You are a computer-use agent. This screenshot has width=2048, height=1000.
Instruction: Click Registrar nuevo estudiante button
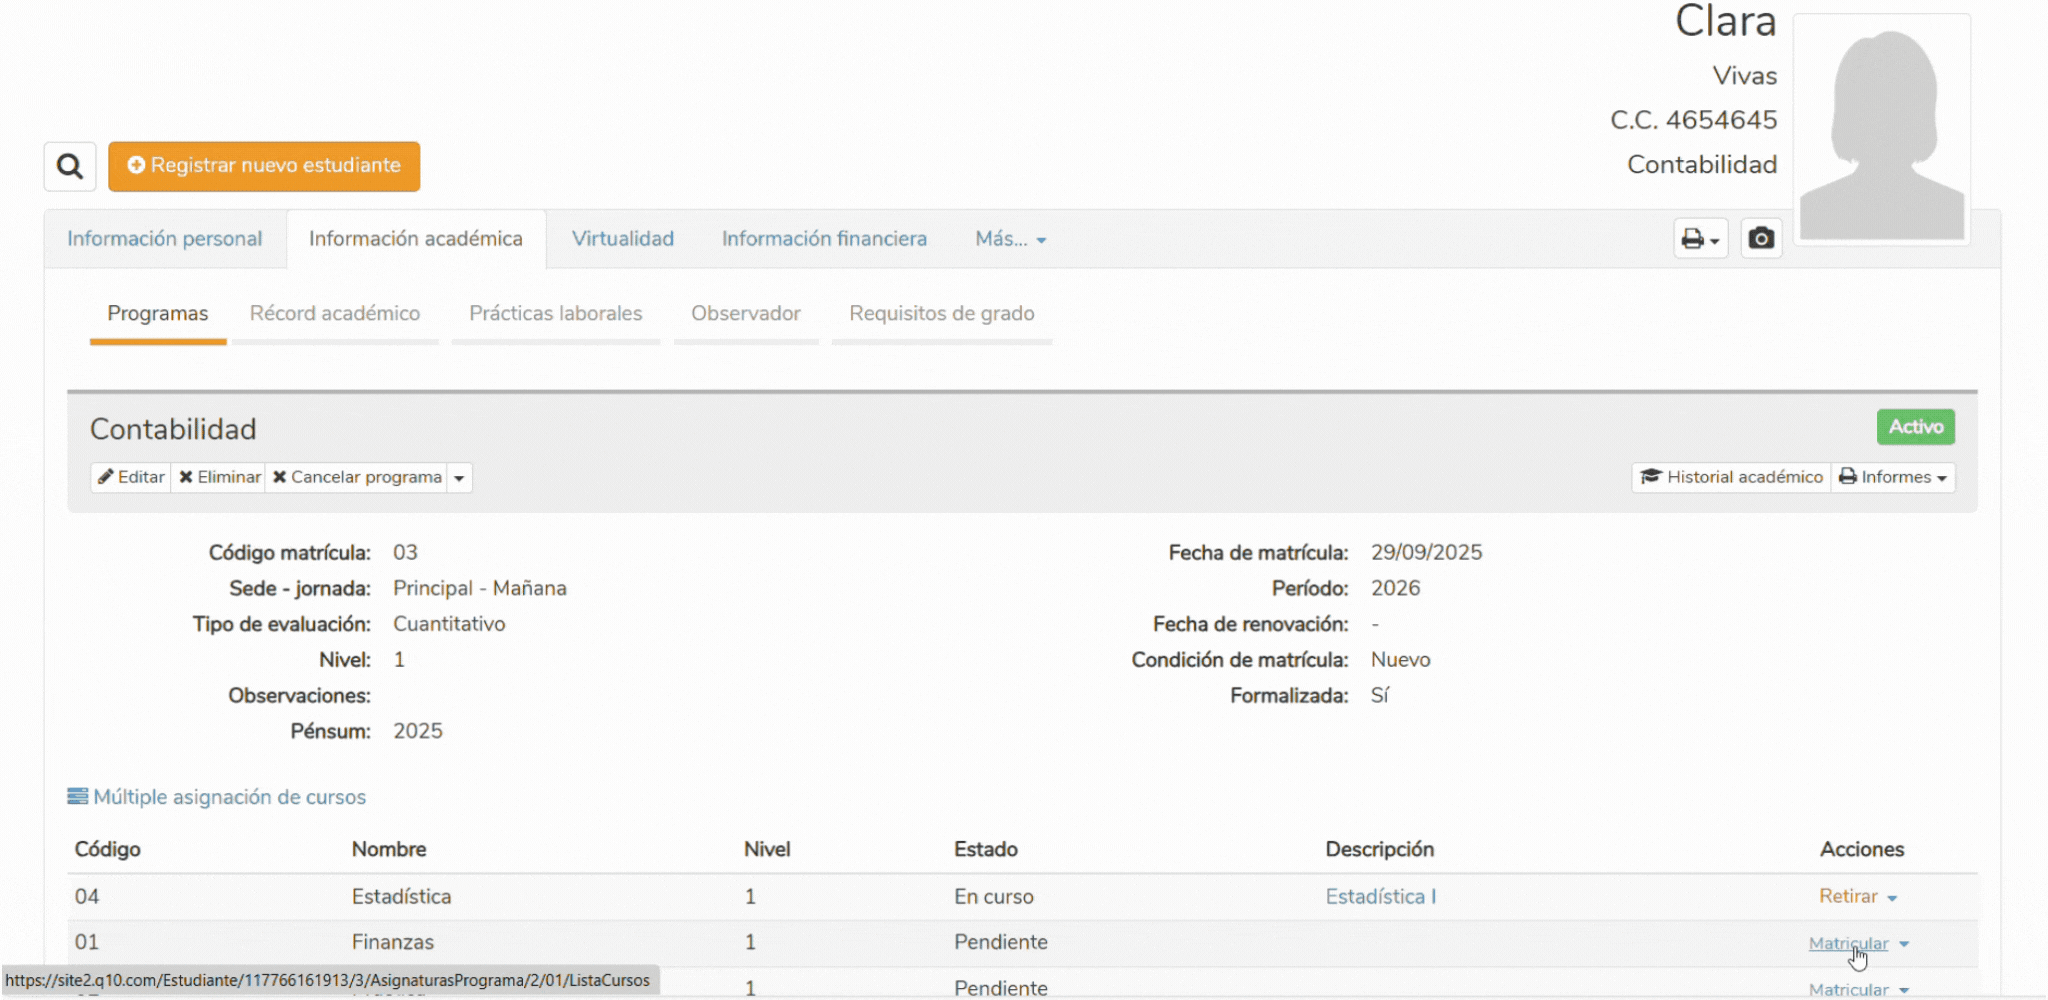coord(264,166)
